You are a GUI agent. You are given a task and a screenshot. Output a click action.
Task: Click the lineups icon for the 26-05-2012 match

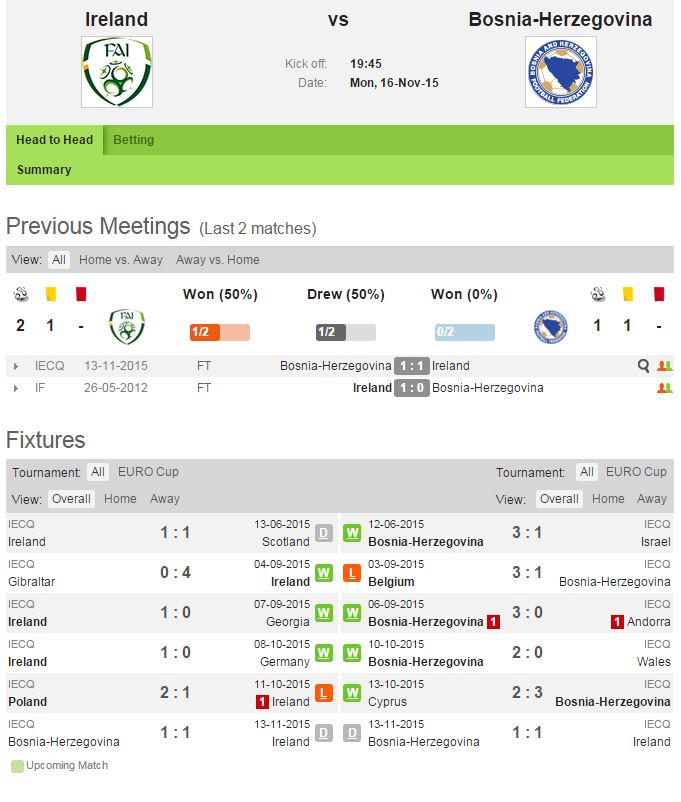point(665,388)
